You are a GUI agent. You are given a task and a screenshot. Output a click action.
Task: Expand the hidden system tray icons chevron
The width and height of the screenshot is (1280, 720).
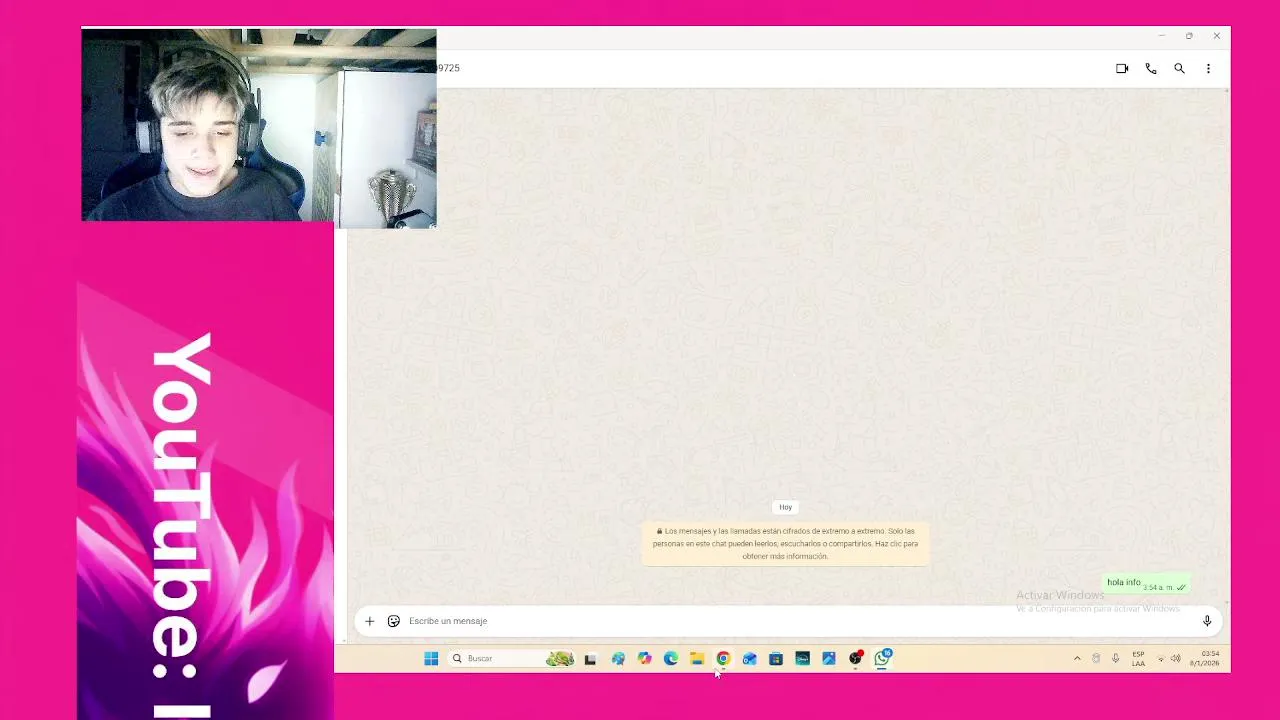(1077, 658)
